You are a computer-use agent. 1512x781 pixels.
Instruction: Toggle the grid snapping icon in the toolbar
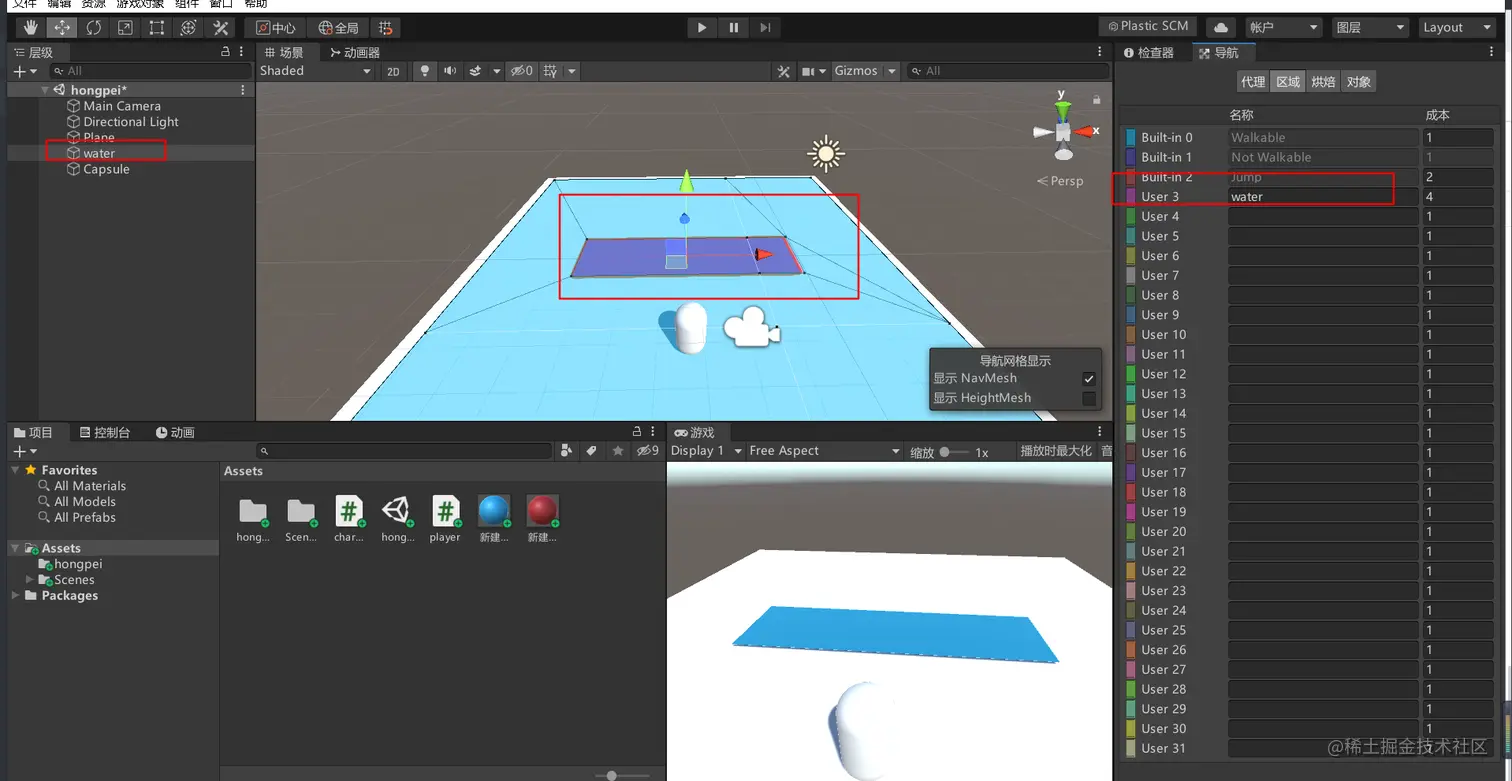point(386,28)
